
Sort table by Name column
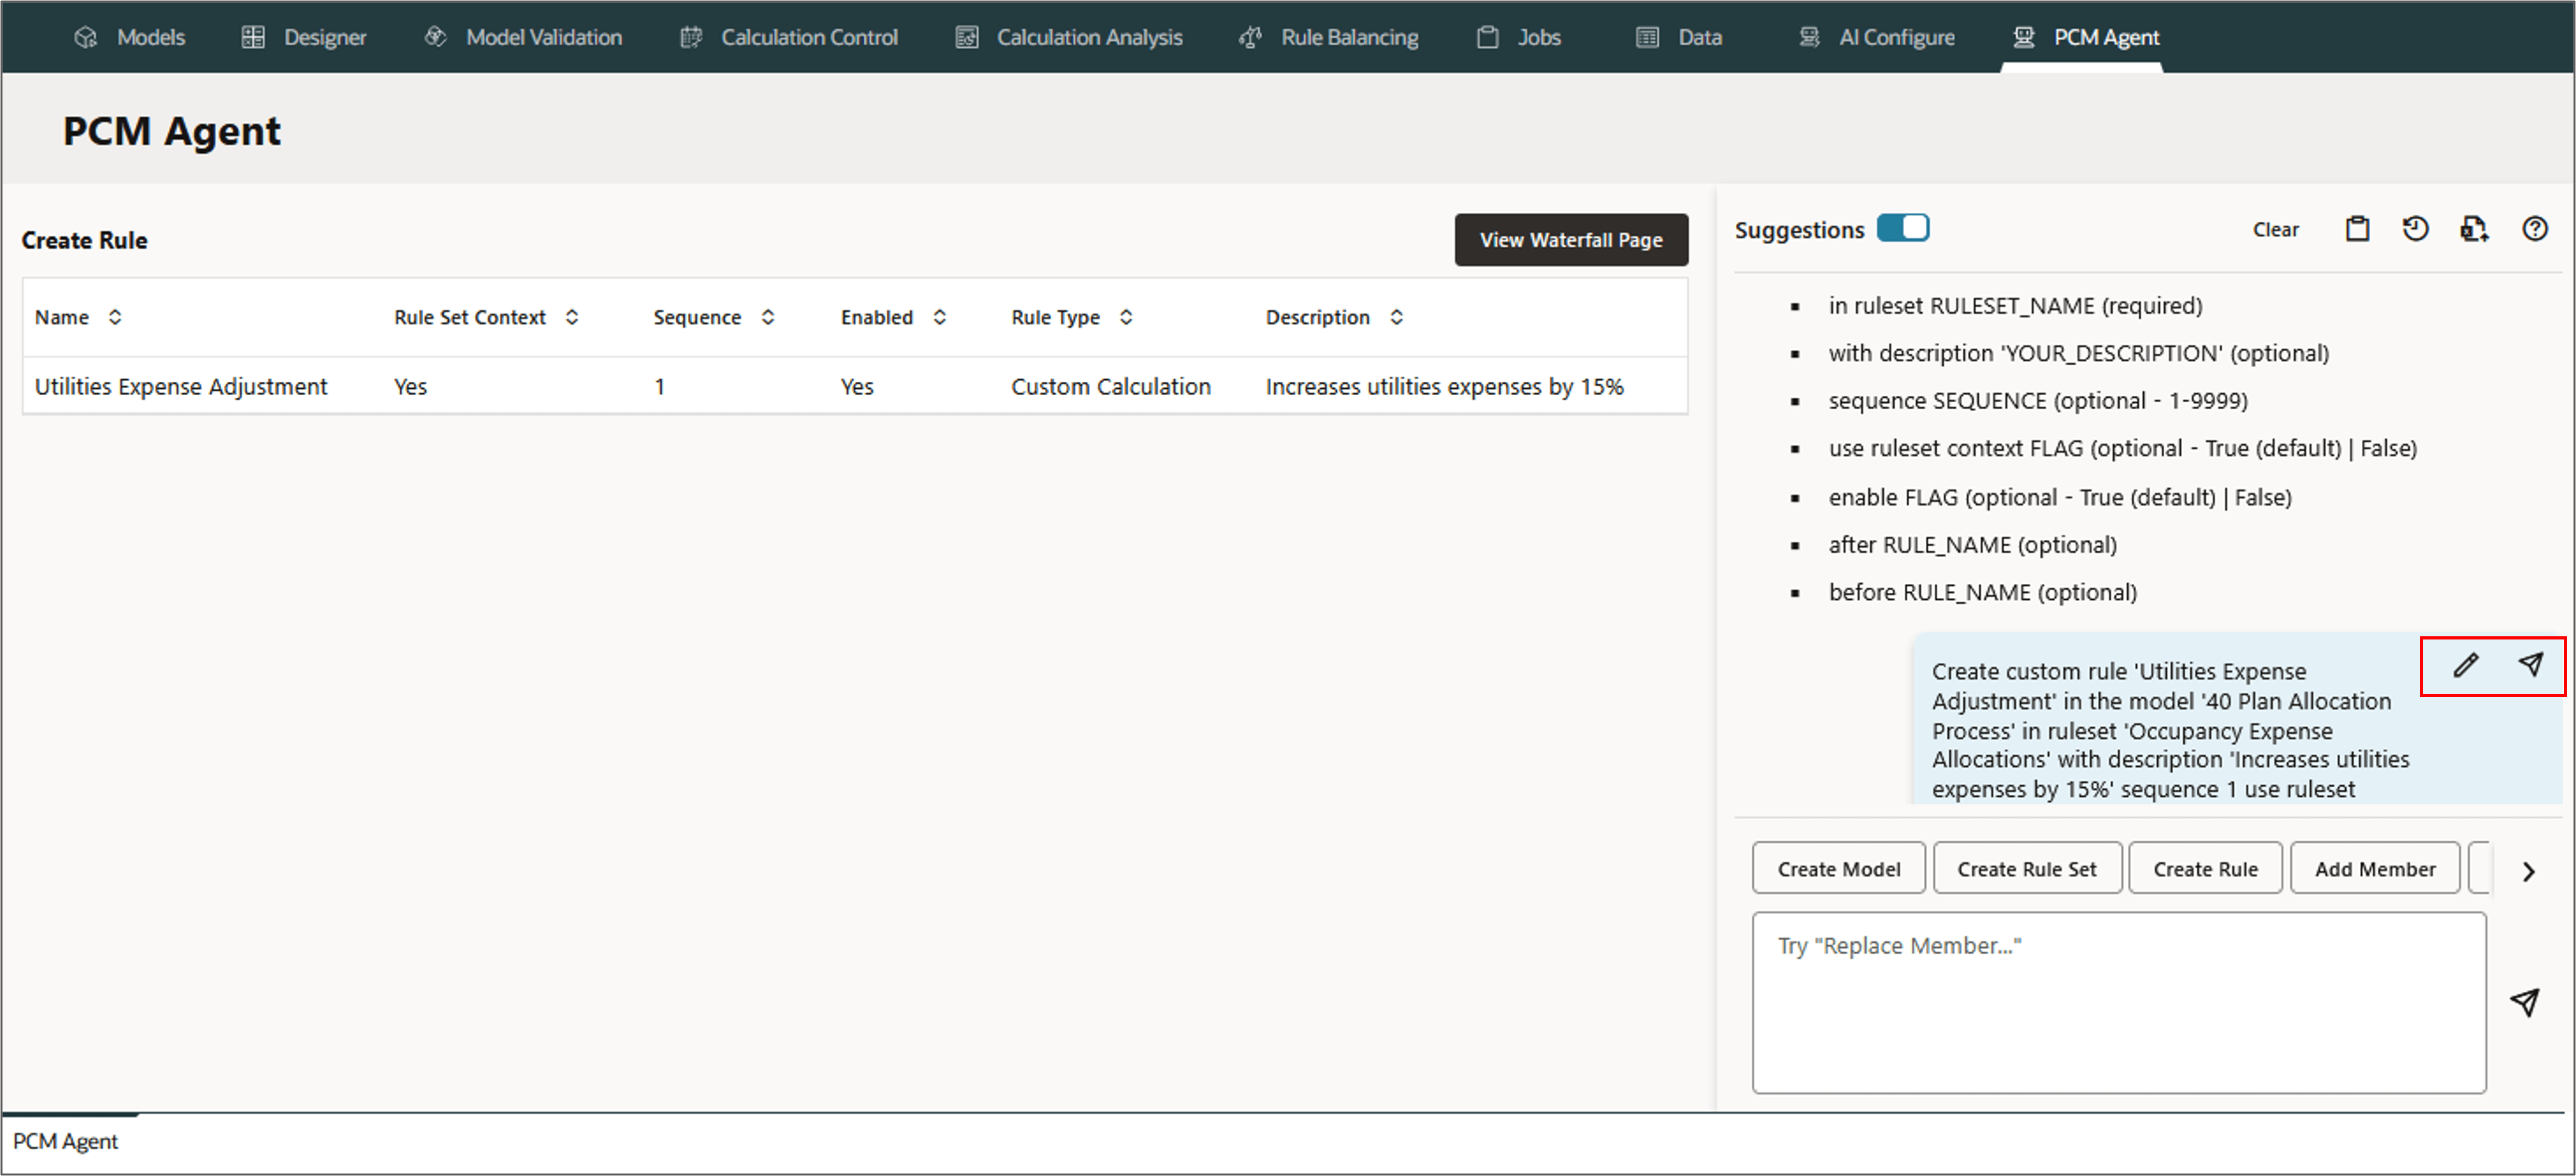115,317
